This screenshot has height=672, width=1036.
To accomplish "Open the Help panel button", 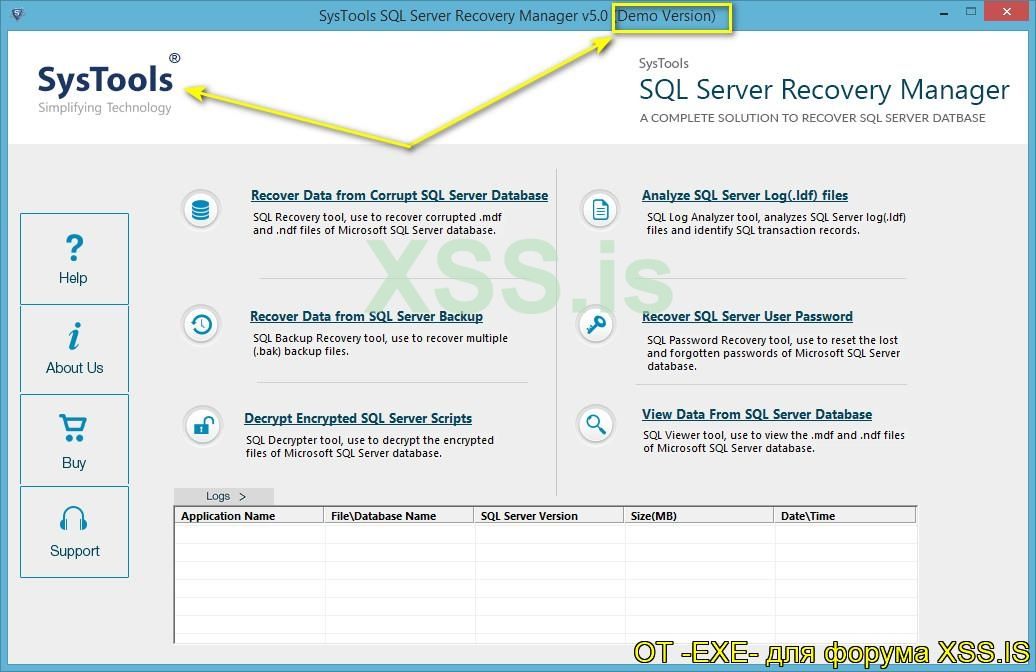I will point(74,258).
